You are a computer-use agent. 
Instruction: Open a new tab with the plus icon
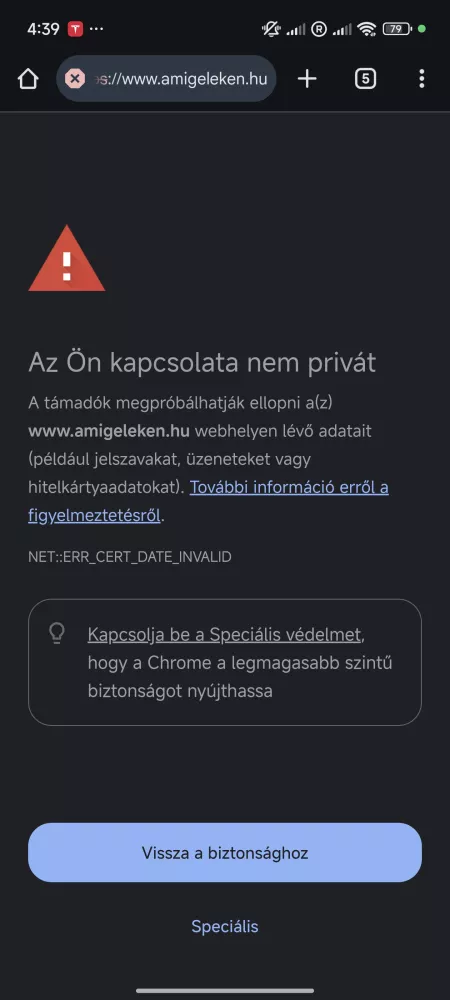point(307,79)
